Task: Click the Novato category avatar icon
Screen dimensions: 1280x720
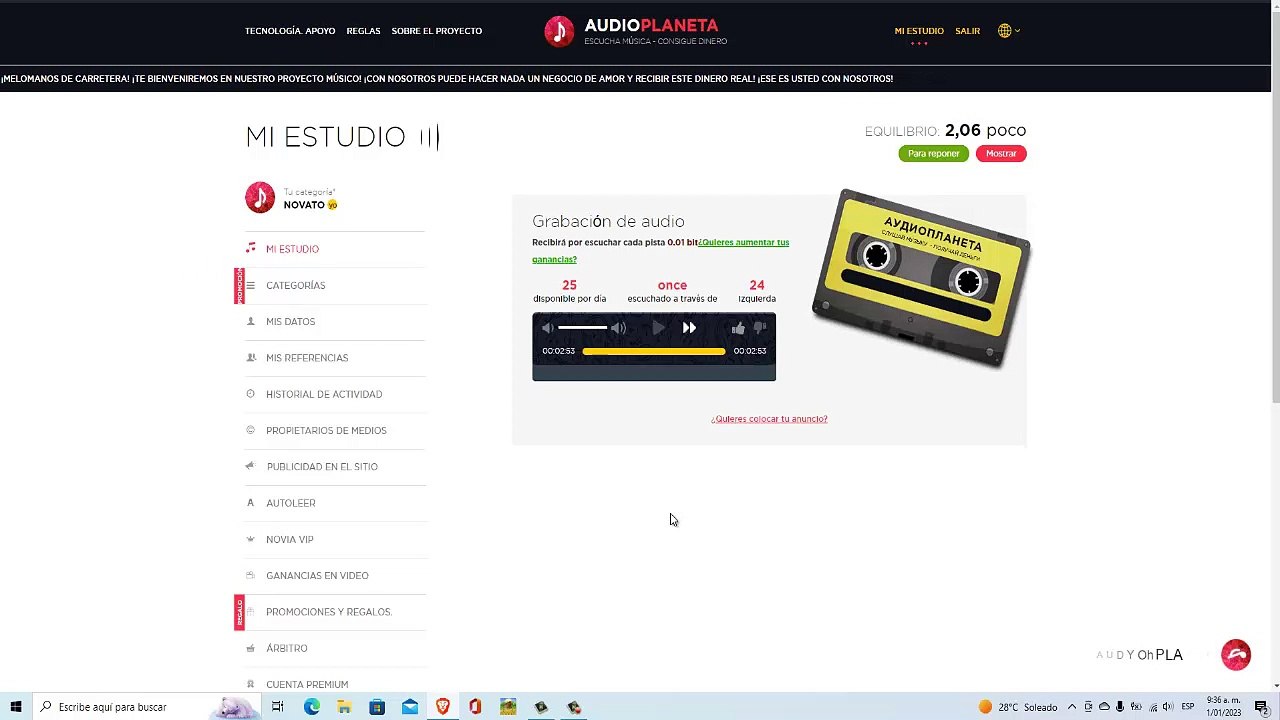Action: coord(260,197)
